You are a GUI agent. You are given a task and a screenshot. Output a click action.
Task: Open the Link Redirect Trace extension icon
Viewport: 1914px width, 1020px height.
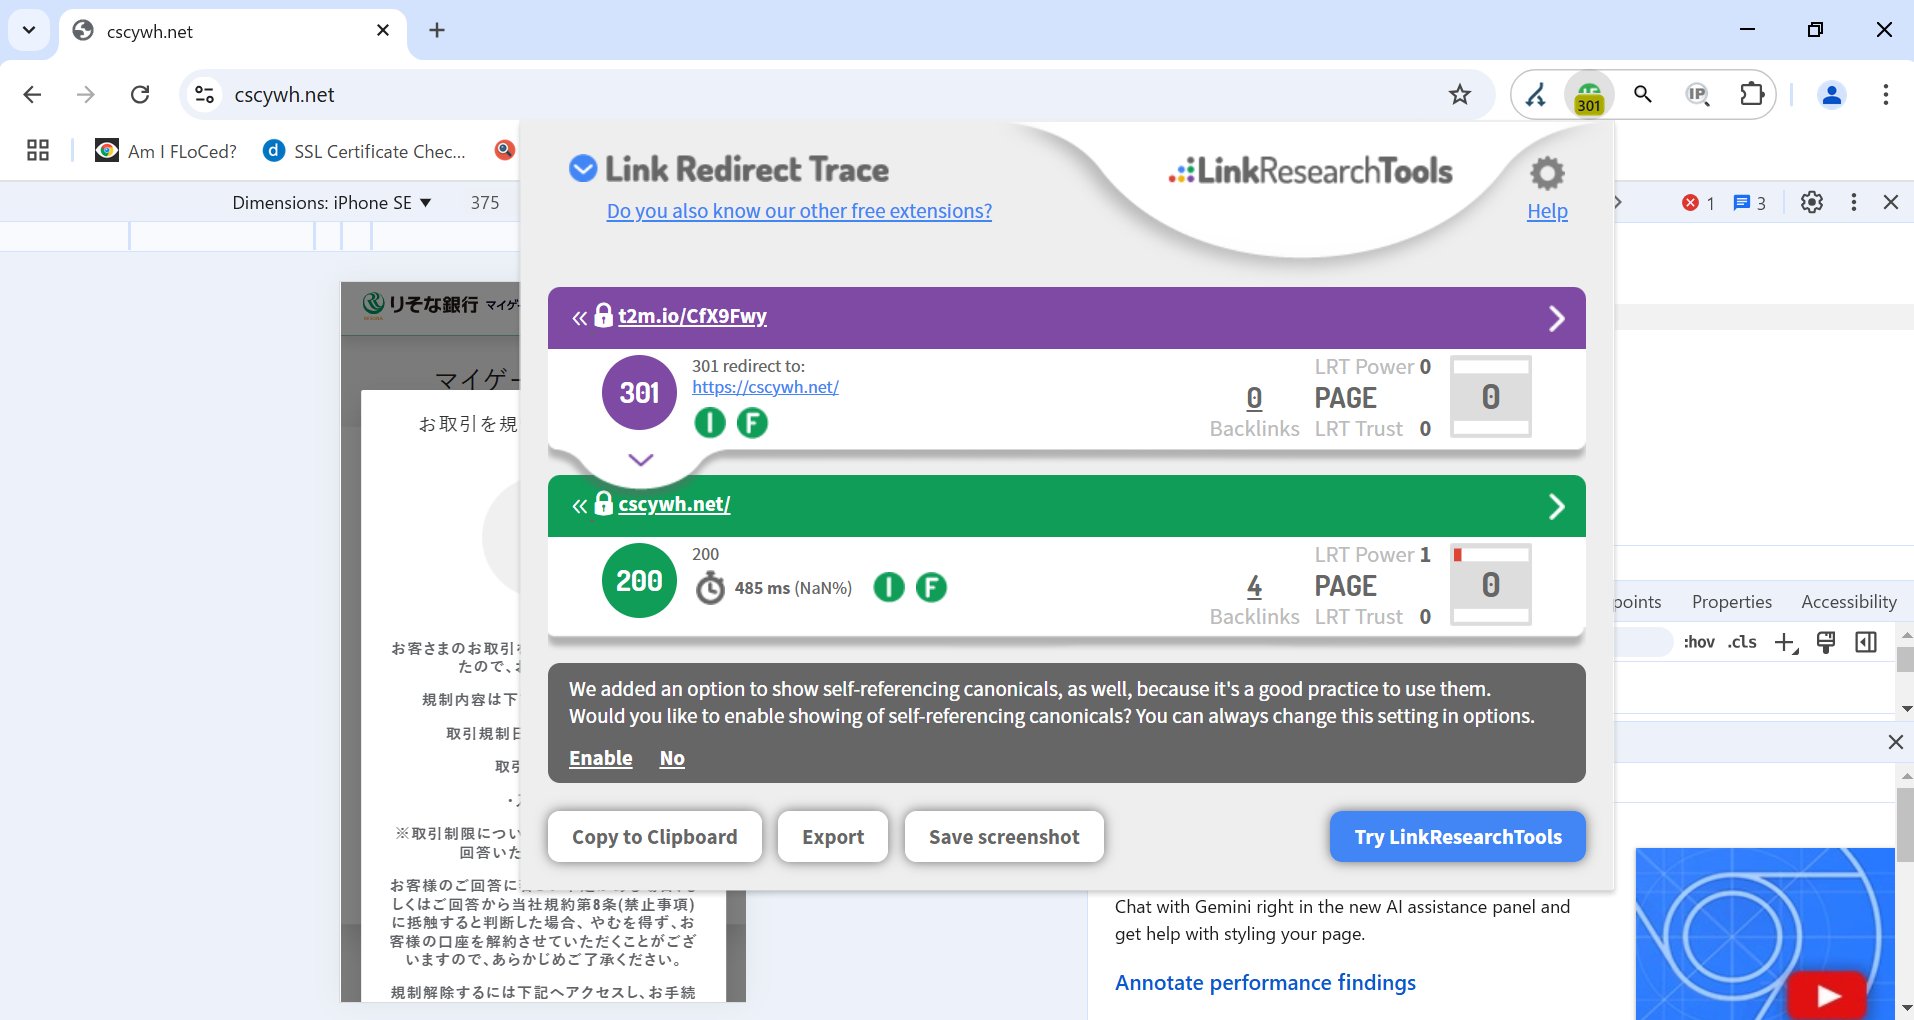pyautogui.click(x=1588, y=95)
